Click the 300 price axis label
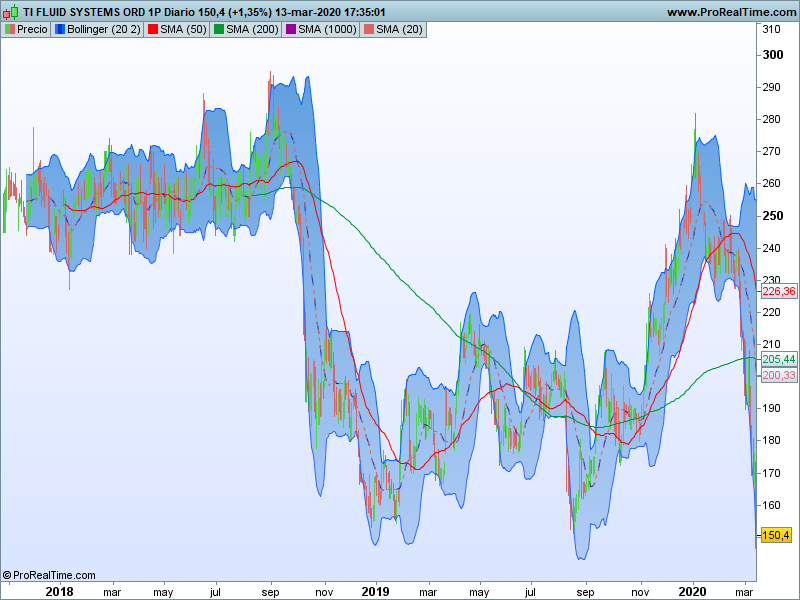Image resolution: width=800 pixels, height=600 pixels. point(772,55)
